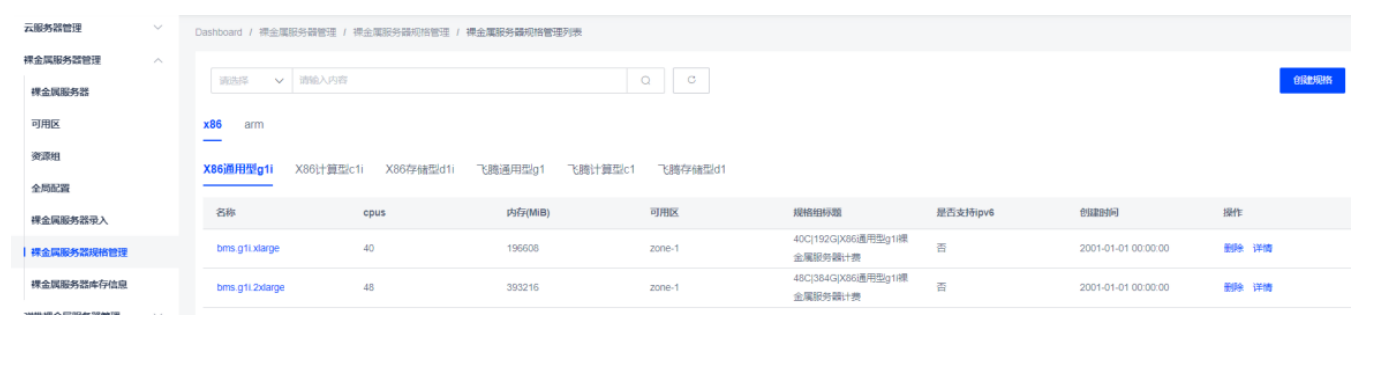1380x388 pixels.
Task: Click the 是否支持ipv6 column header
Action: (965, 213)
